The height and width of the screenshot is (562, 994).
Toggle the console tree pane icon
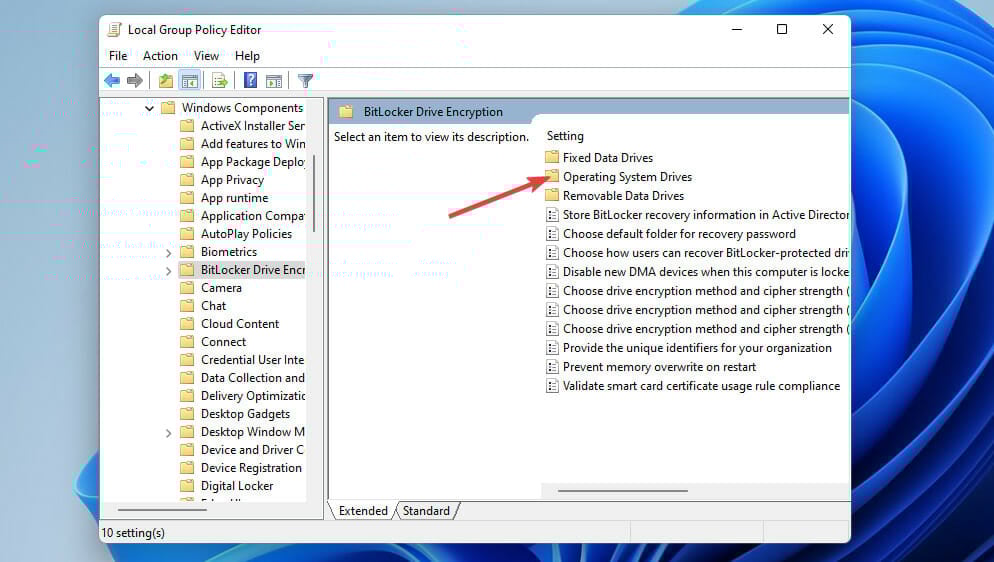pyautogui.click(x=190, y=80)
